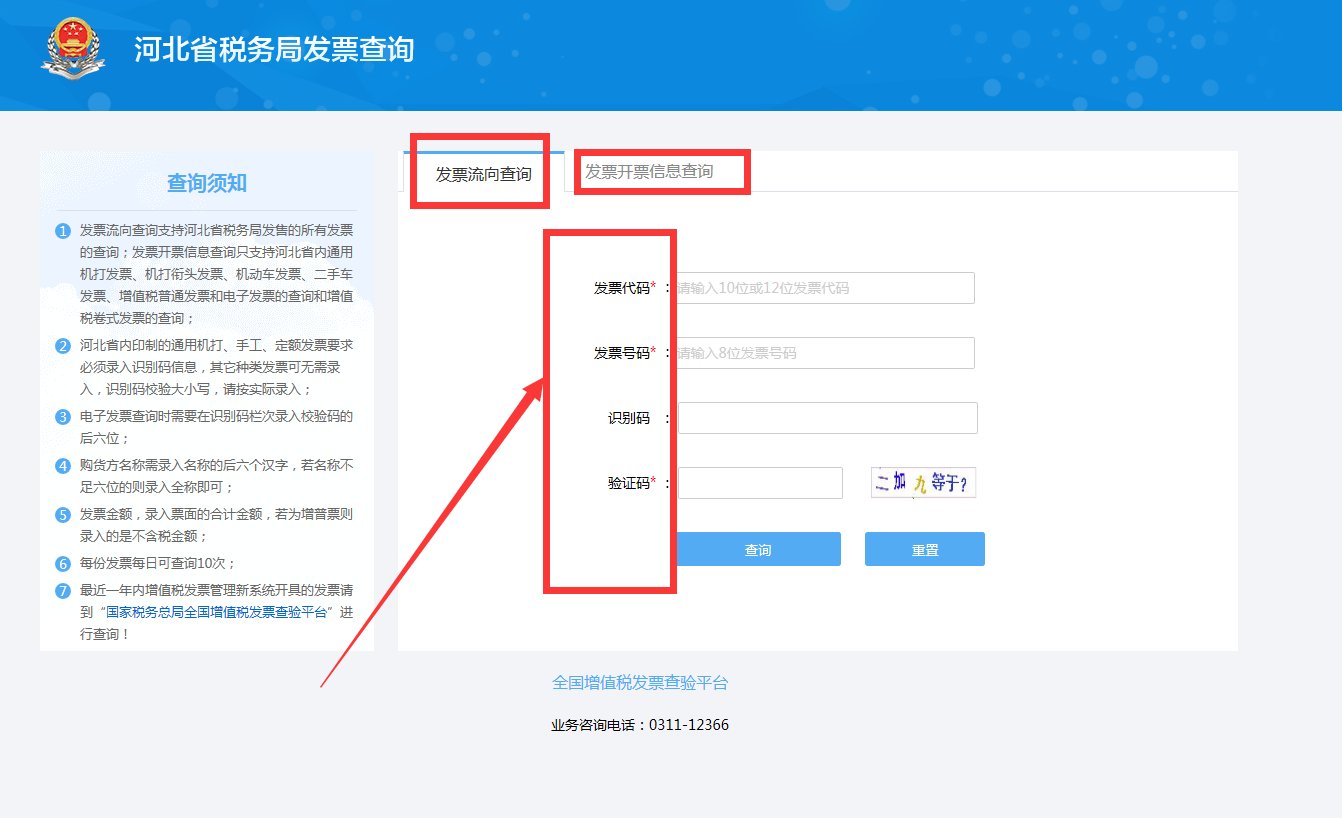Click the national emblem logo in header
Image resolution: width=1342 pixels, height=818 pixels.
(x=72, y=45)
